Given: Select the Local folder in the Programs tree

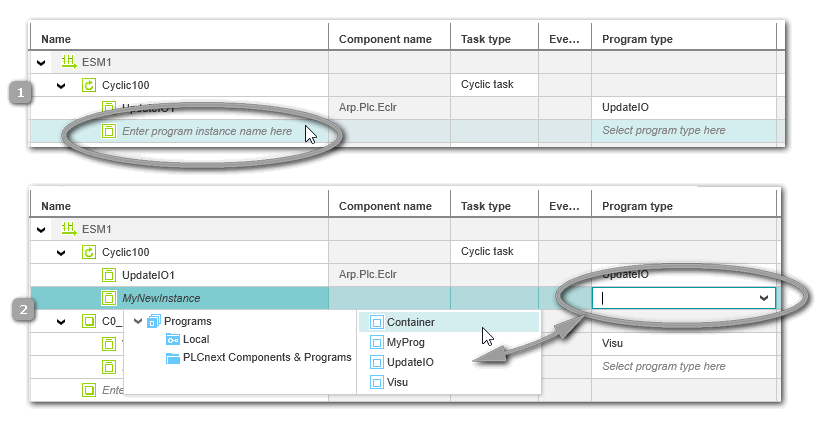Looking at the screenshot, I should (195, 339).
